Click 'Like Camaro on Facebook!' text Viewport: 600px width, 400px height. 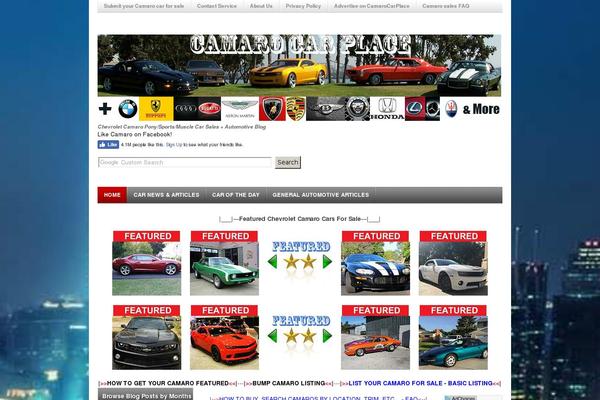[135, 134]
